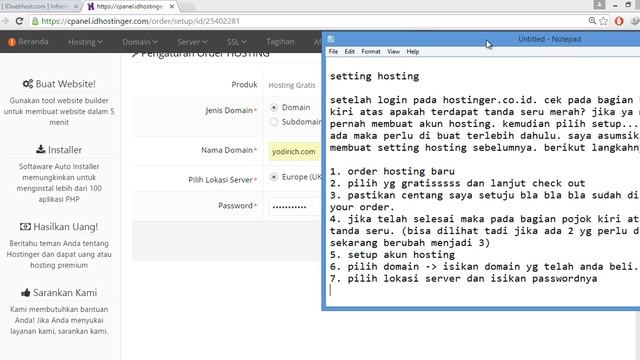
Task: Click the green padlock security icon
Action: coord(35,21)
